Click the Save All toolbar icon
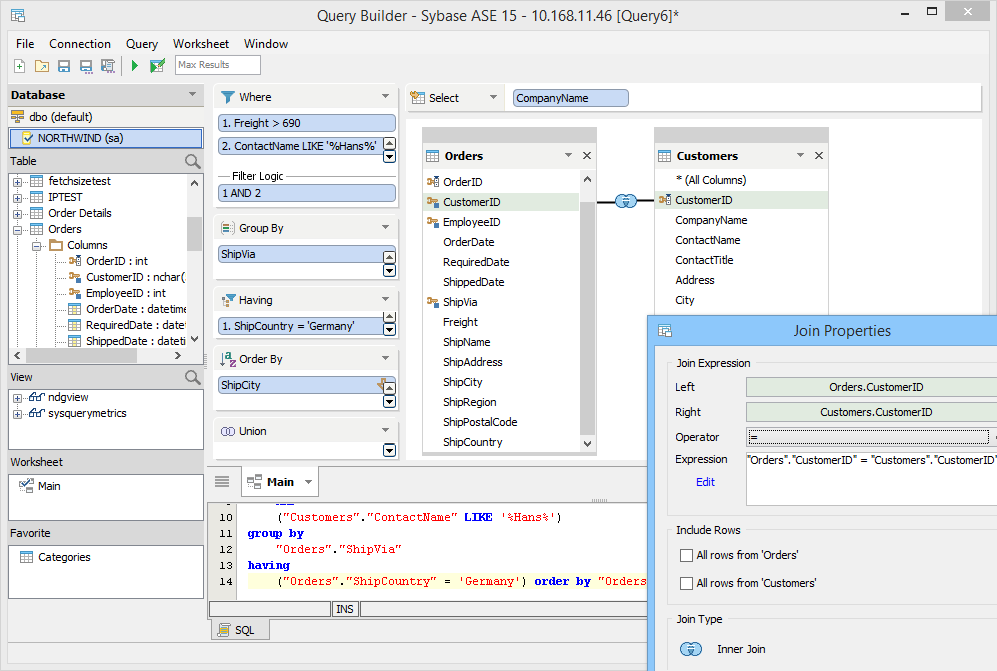Viewport: 997px width, 671px height. [108, 66]
